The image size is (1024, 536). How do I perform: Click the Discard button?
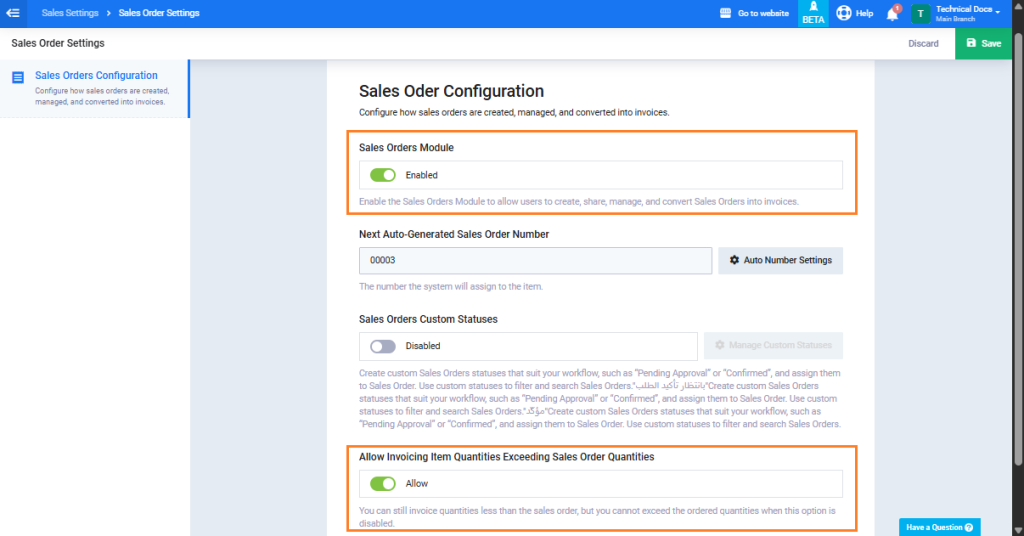923,44
